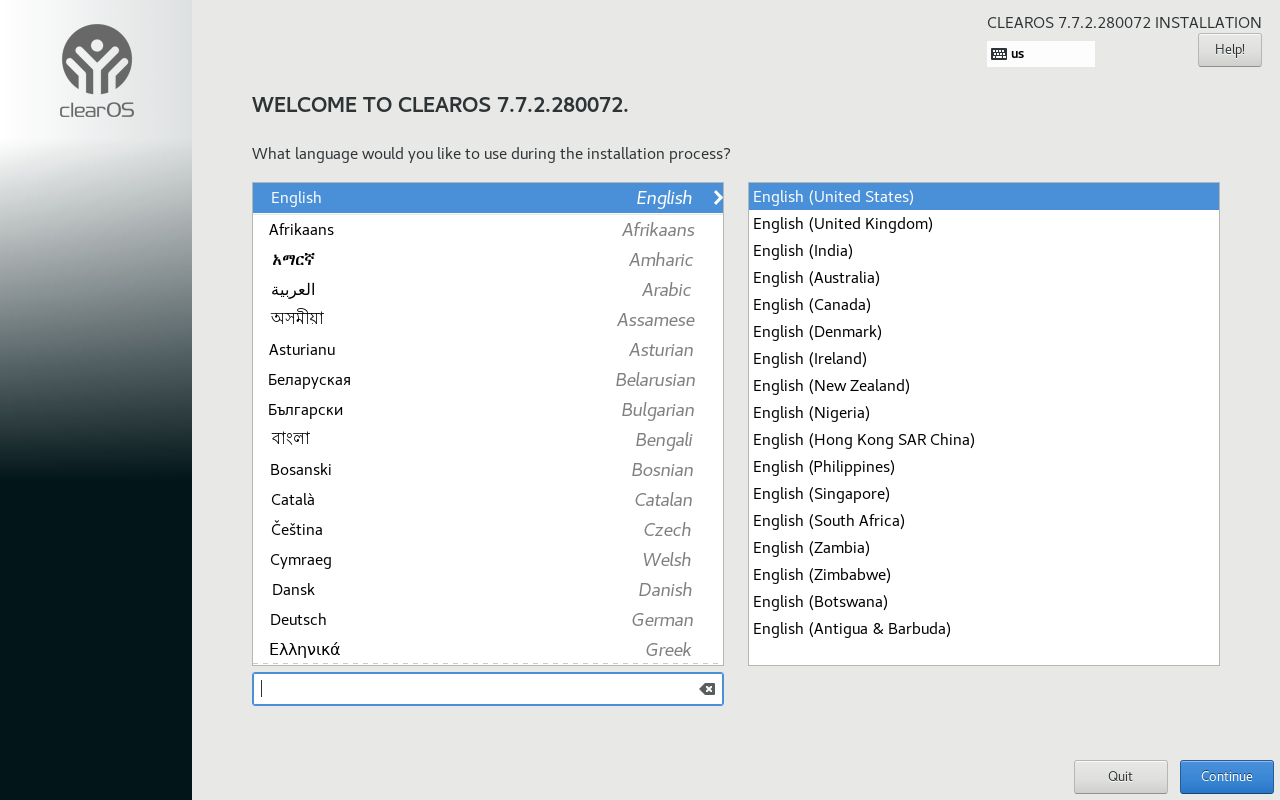Choose Arabic from the language list
1280x800 pixels.
(488, 290)
